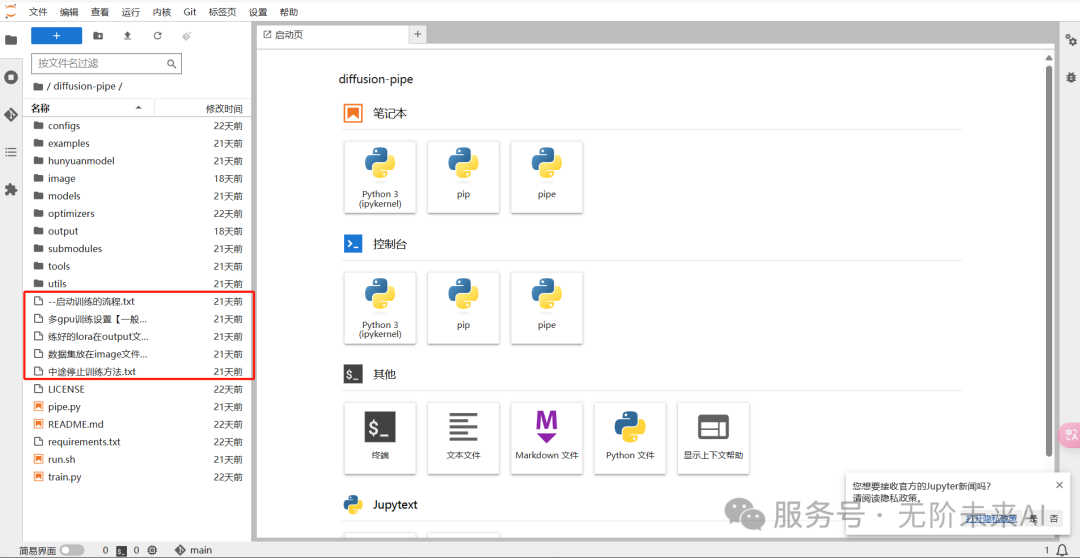Open a new terminal from launcher
The height and width of the screenshot is (558, 1080).
pyautogui.click(x=380, y=438)
